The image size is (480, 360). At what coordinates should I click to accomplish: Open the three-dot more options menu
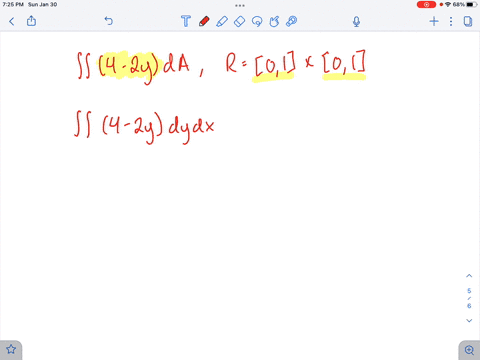point(451,22)
